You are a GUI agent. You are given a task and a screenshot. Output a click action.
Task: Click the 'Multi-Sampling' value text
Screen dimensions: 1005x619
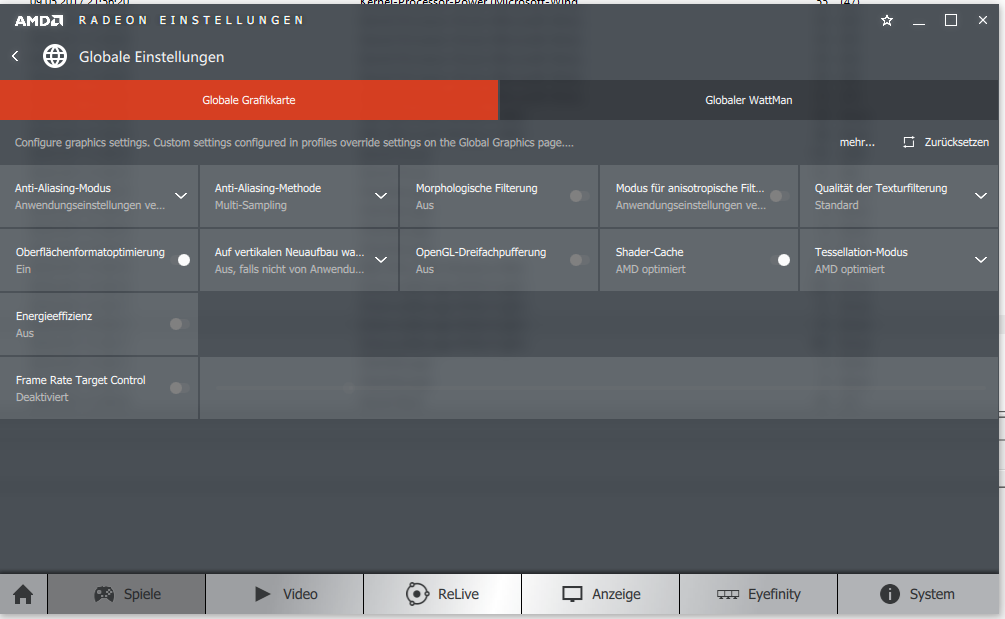[x=251, y=205]
